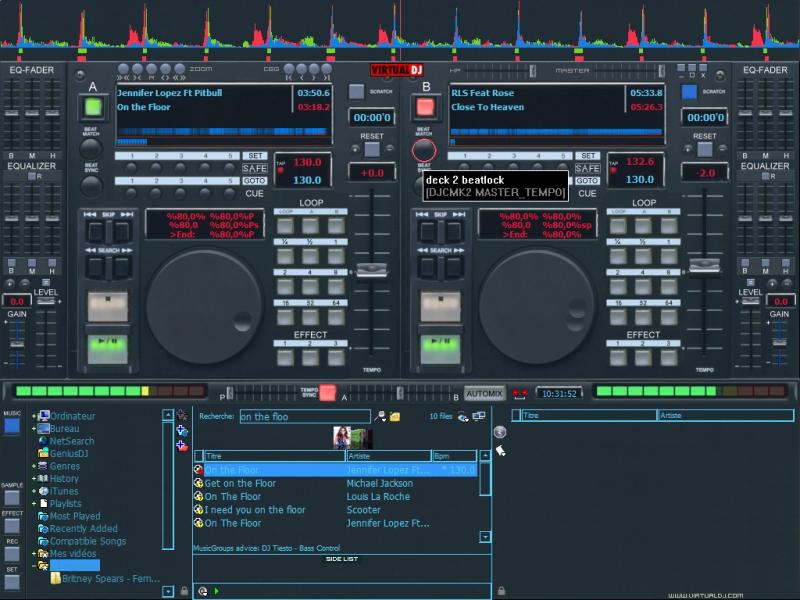Switch to the EFFECT panel in sidebar

(x=12, y=528)
